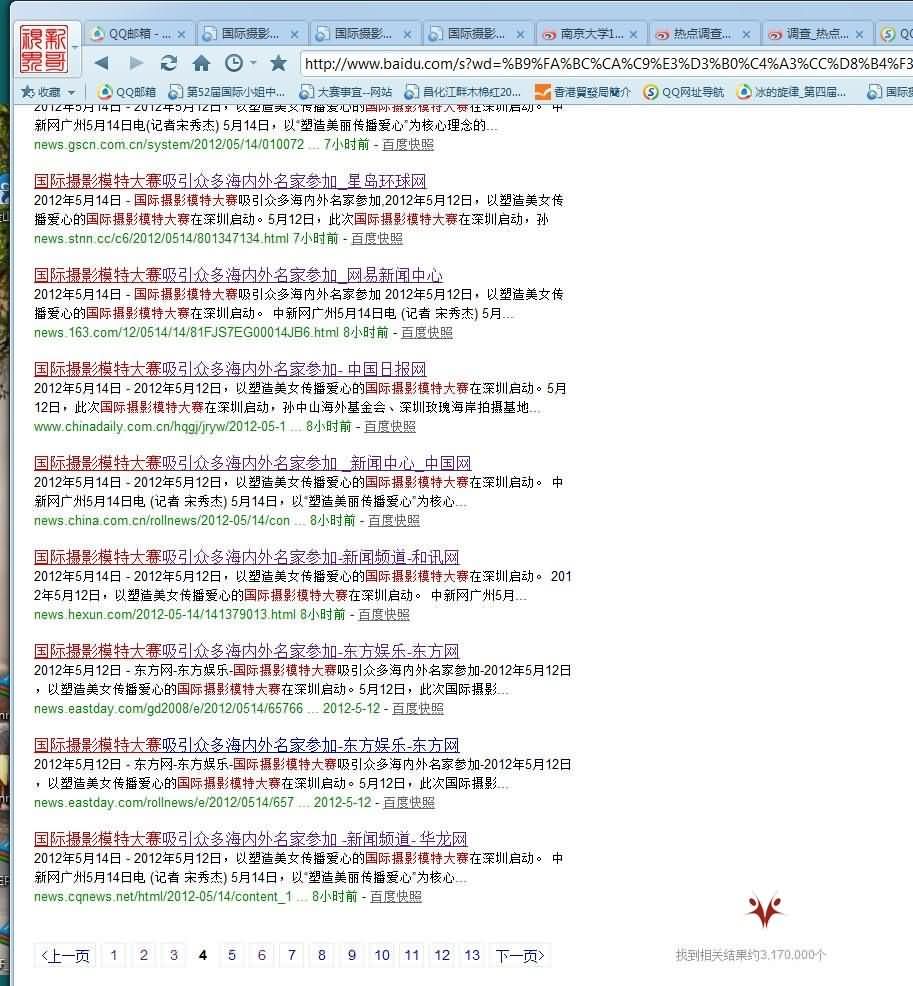Open the QQ邮箱 bookmark

click(x=127, y=92)
